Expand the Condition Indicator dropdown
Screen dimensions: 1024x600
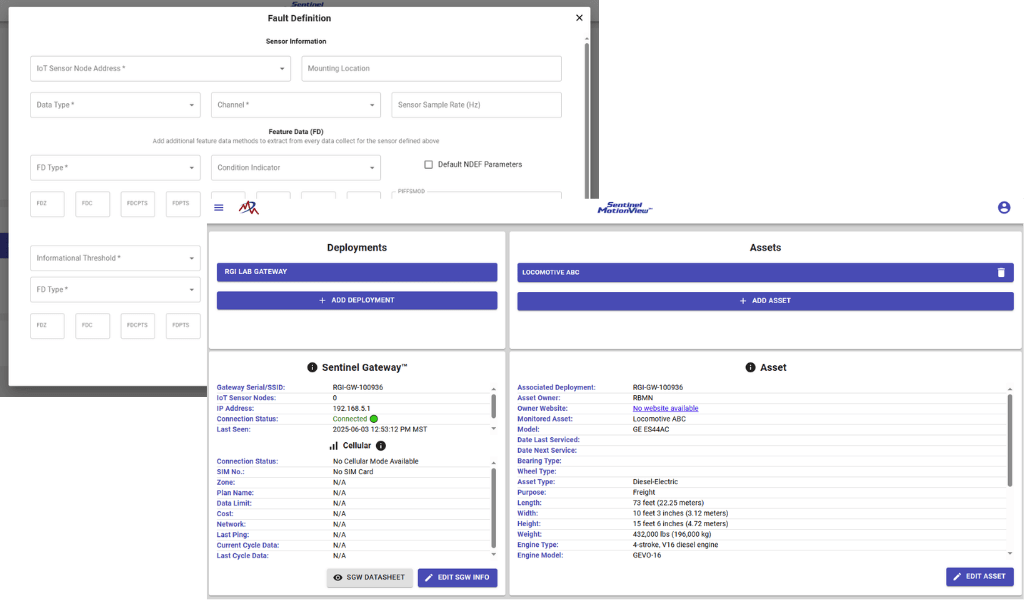tap(296, 168)
